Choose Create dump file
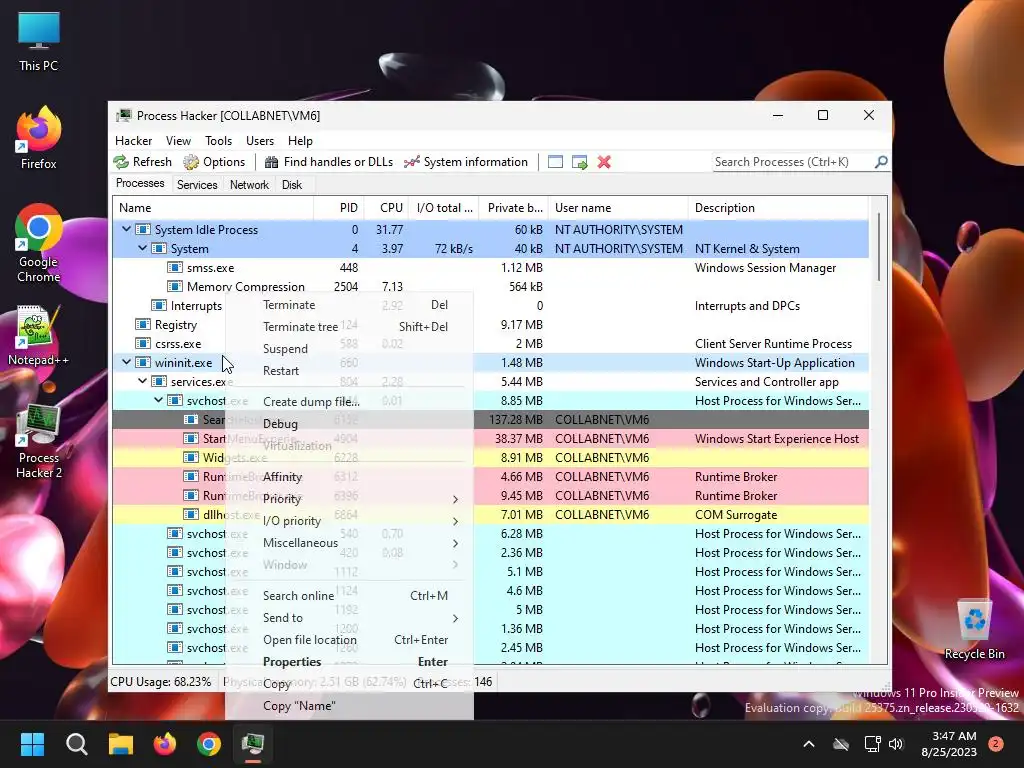The width and height of the screenshot is (1024, 768). (x=349, y=402)
